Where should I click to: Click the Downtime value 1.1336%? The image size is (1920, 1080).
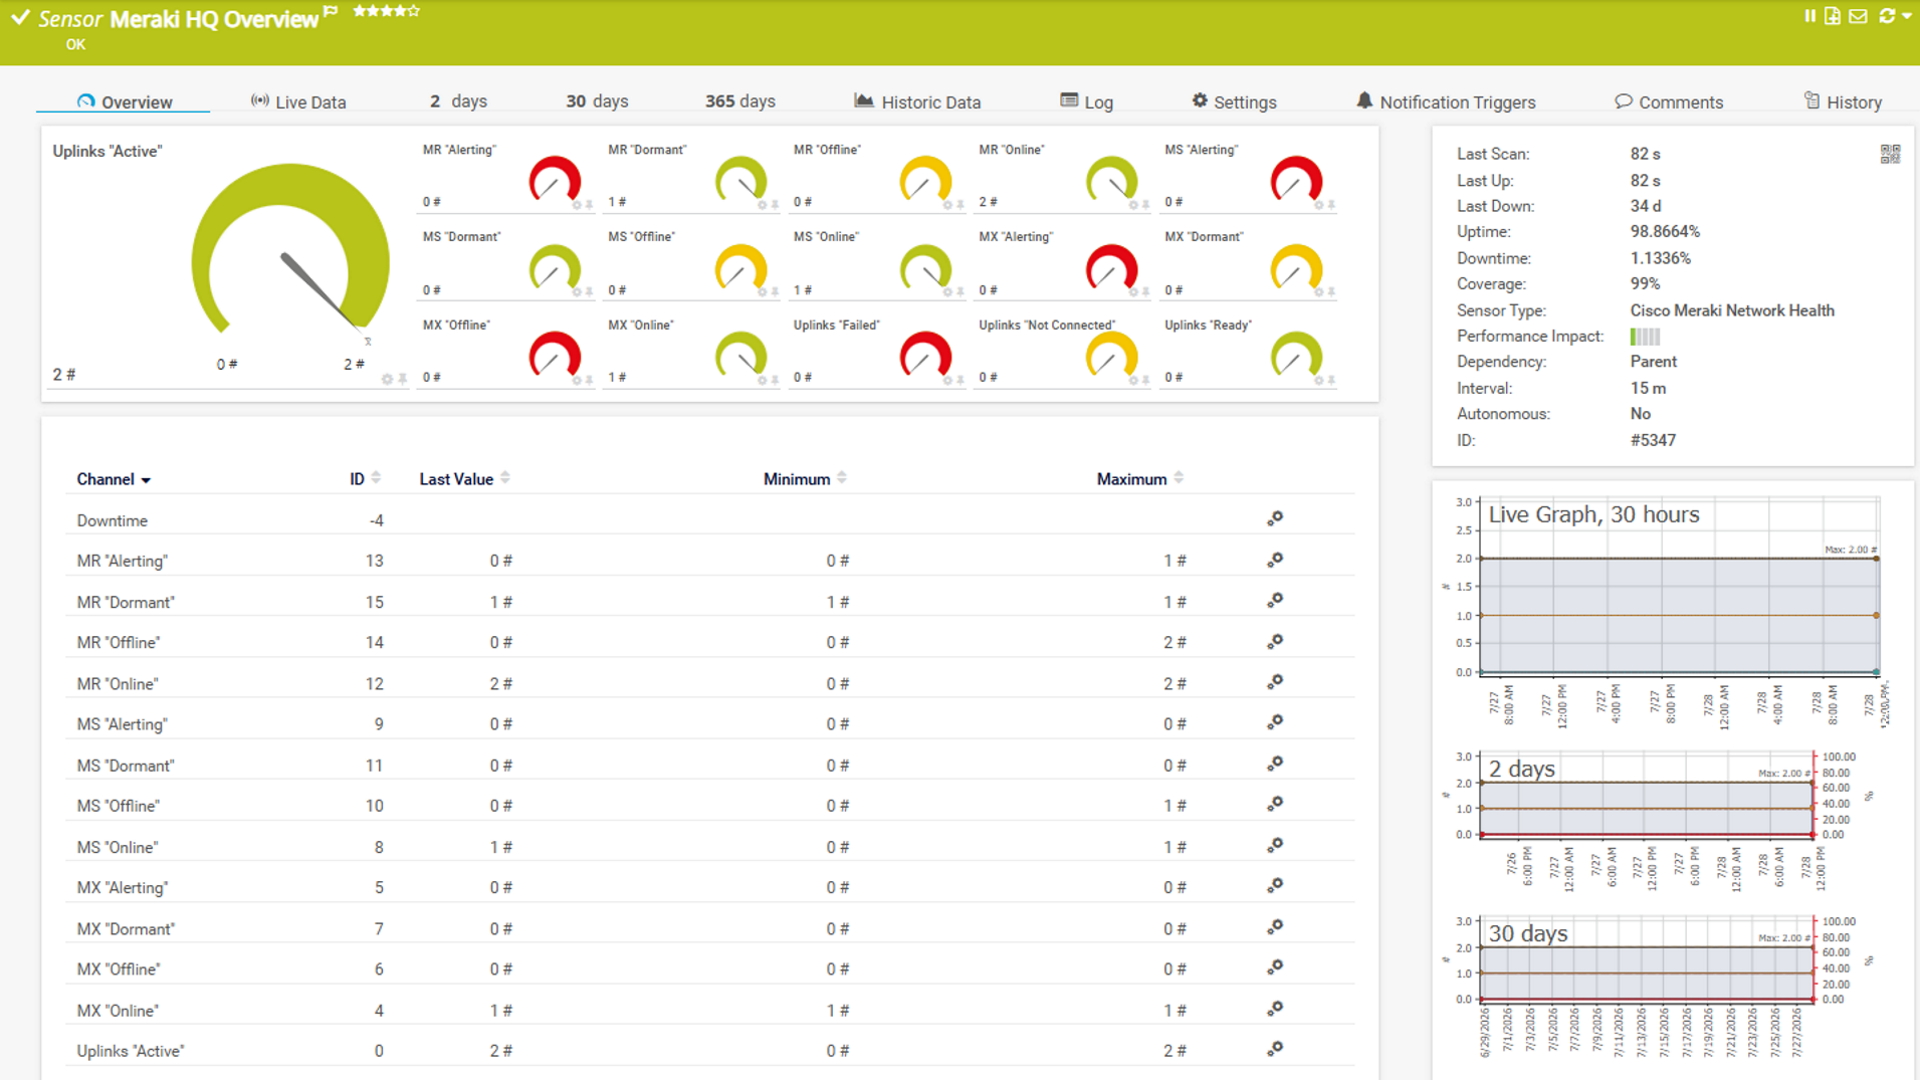1660,258
